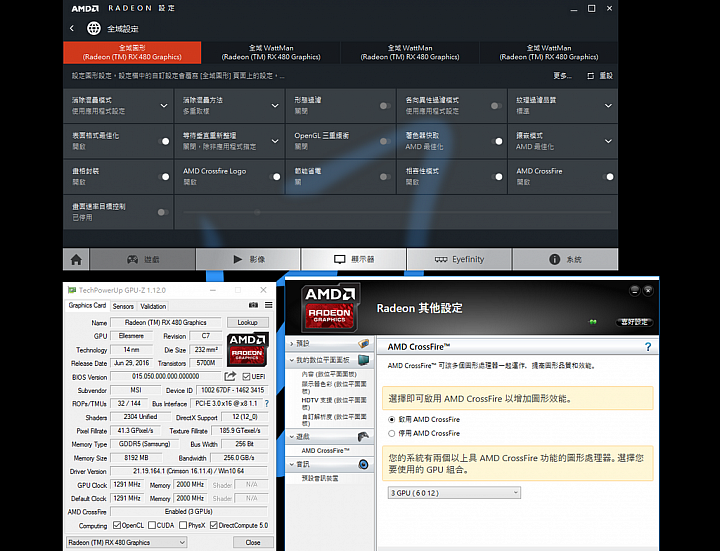Open the GPU-Z hamburger menu icon
Image resolution: width=720 pixels, height=551 pixels.
pos(269,305)
